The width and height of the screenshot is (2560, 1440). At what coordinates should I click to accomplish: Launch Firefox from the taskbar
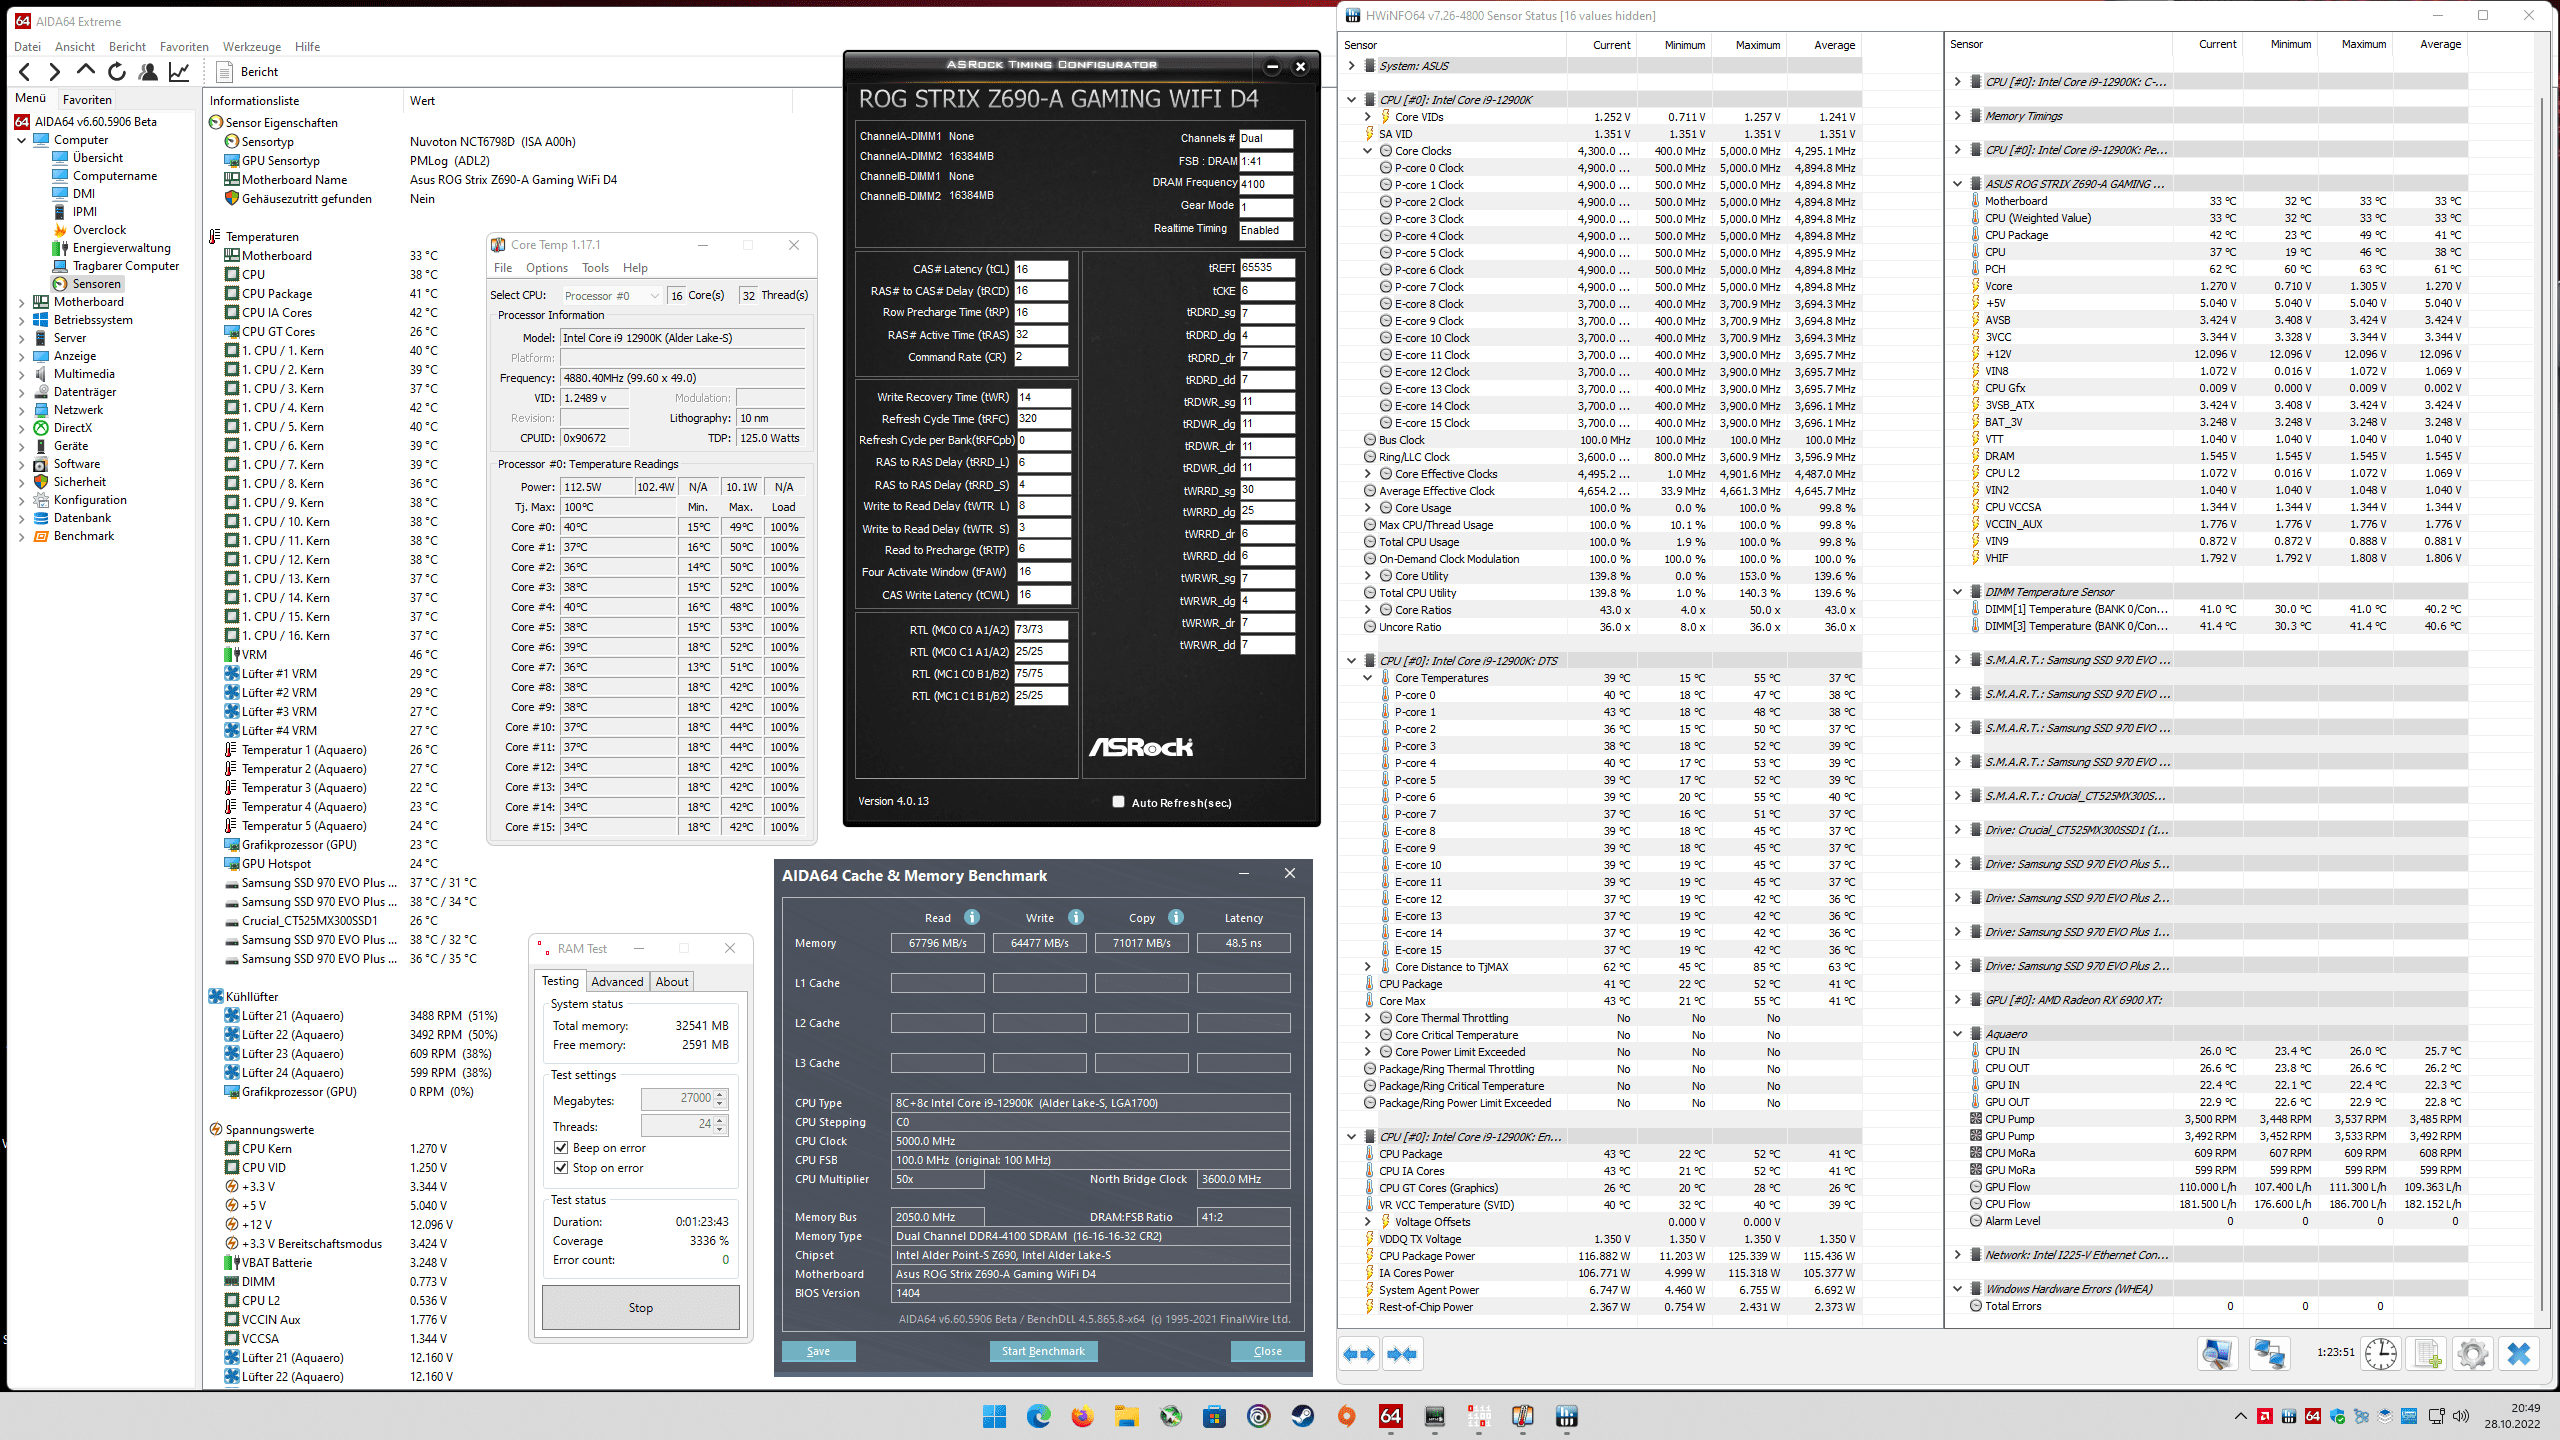pyautogui.click(x=1083, y=1416)
